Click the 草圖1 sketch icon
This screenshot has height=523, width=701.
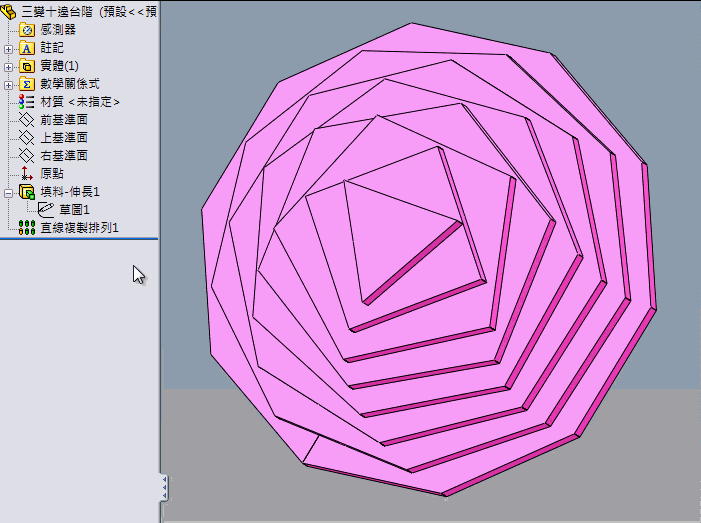[x=46, y=210]
